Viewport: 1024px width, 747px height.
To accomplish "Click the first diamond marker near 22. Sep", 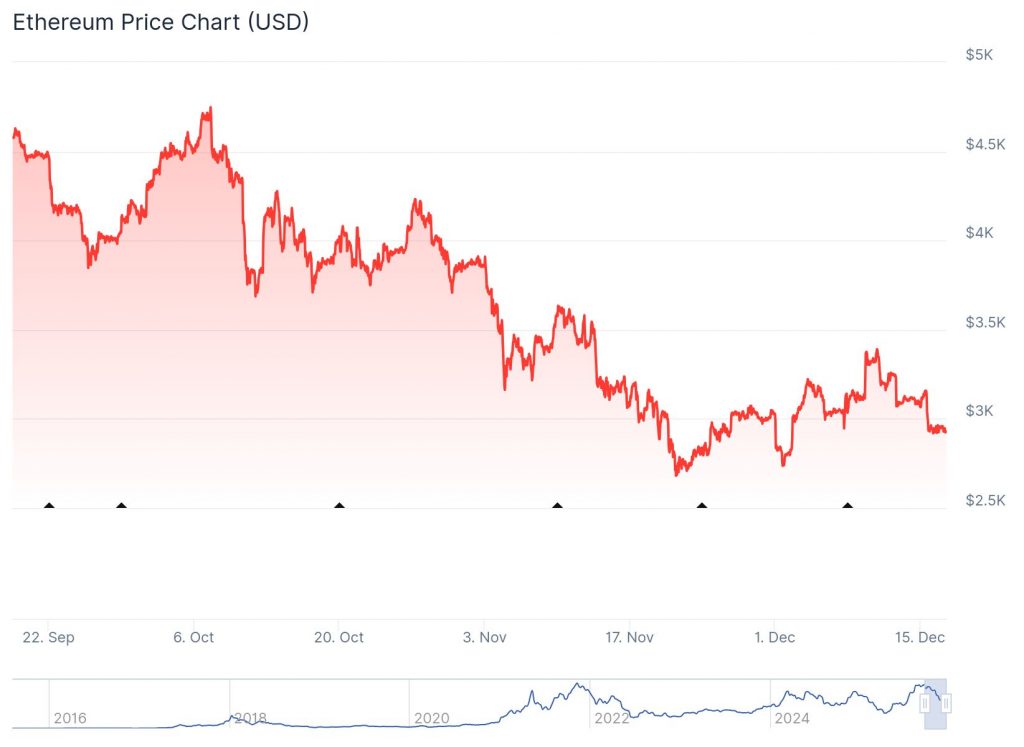I will 49,506.
